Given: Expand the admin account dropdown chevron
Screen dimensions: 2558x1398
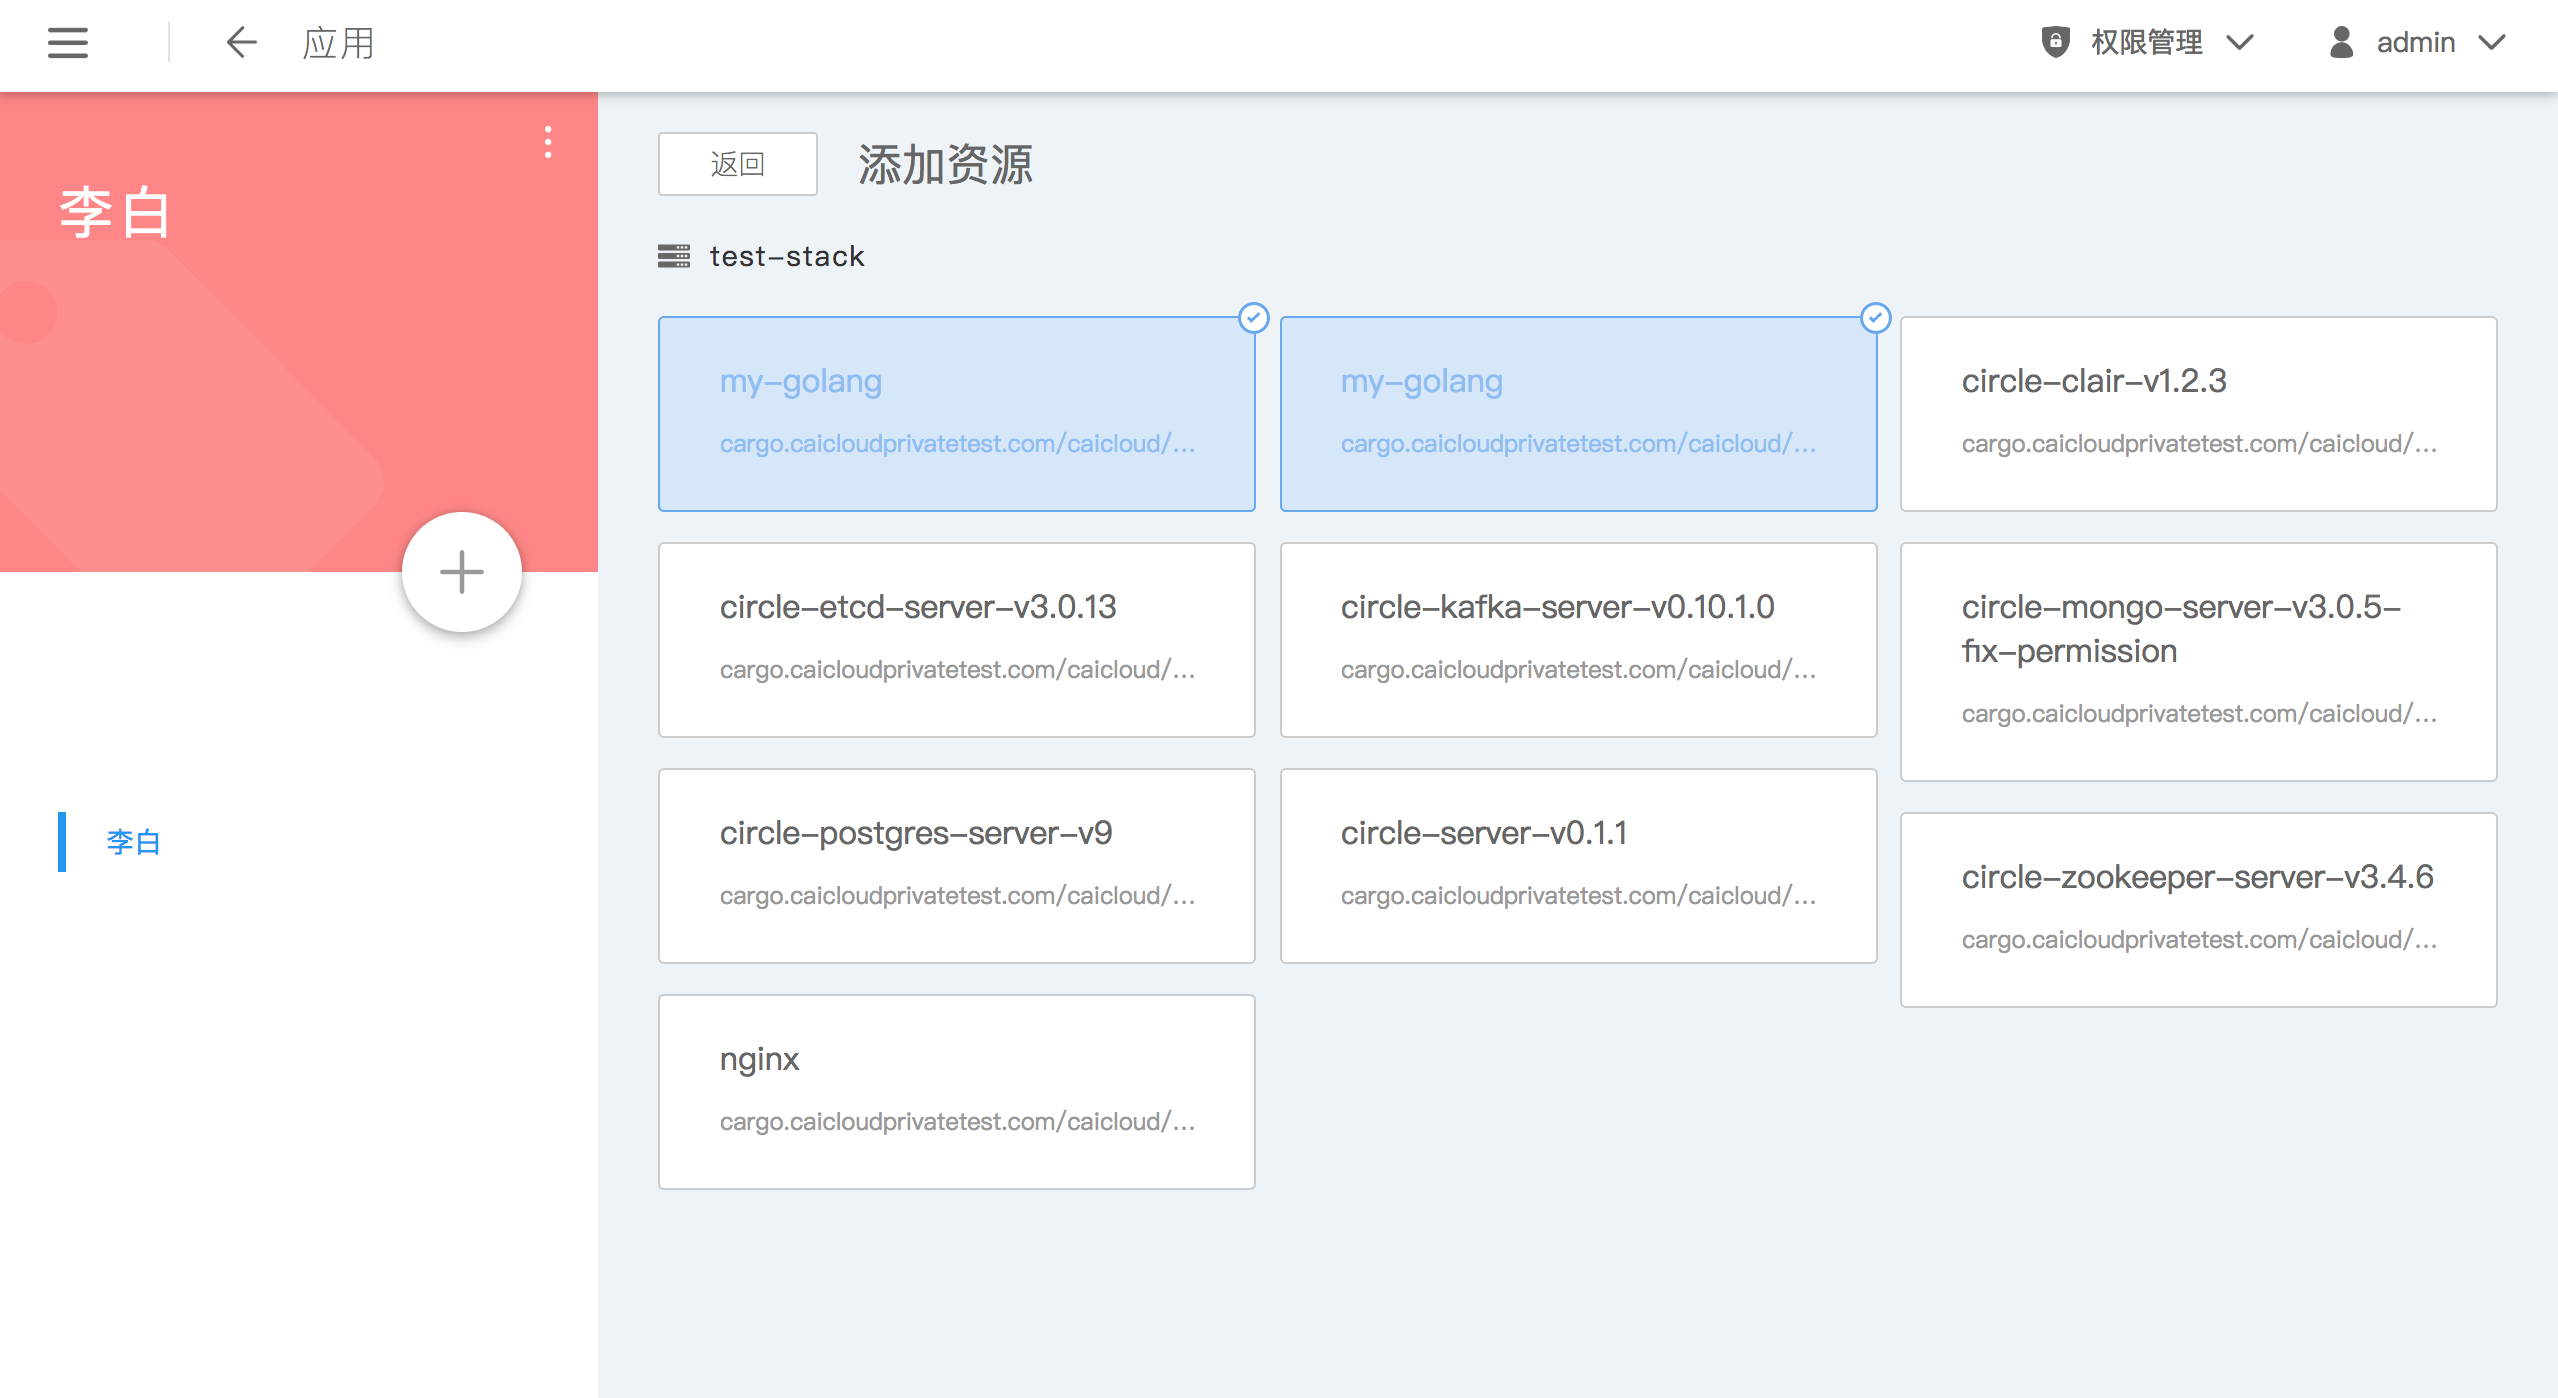Looking at the screenshot, I should [2492, 42].
